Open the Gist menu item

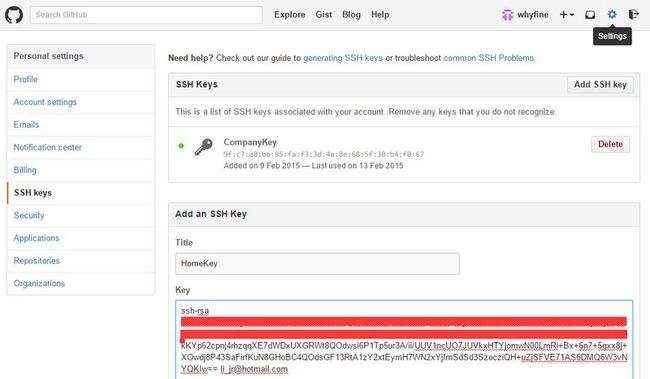pyautogui.click(x=324, y=15)
